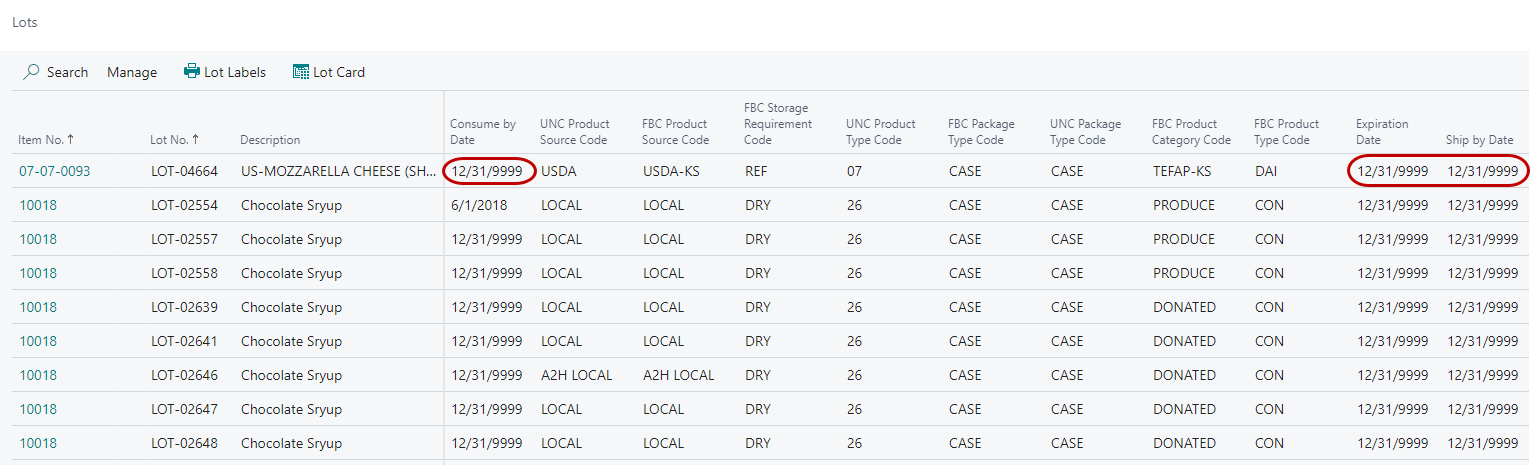1530x465 pixels.
Task: Click Consume by Date 6/1/2018 cell
Action: point(479,205)
